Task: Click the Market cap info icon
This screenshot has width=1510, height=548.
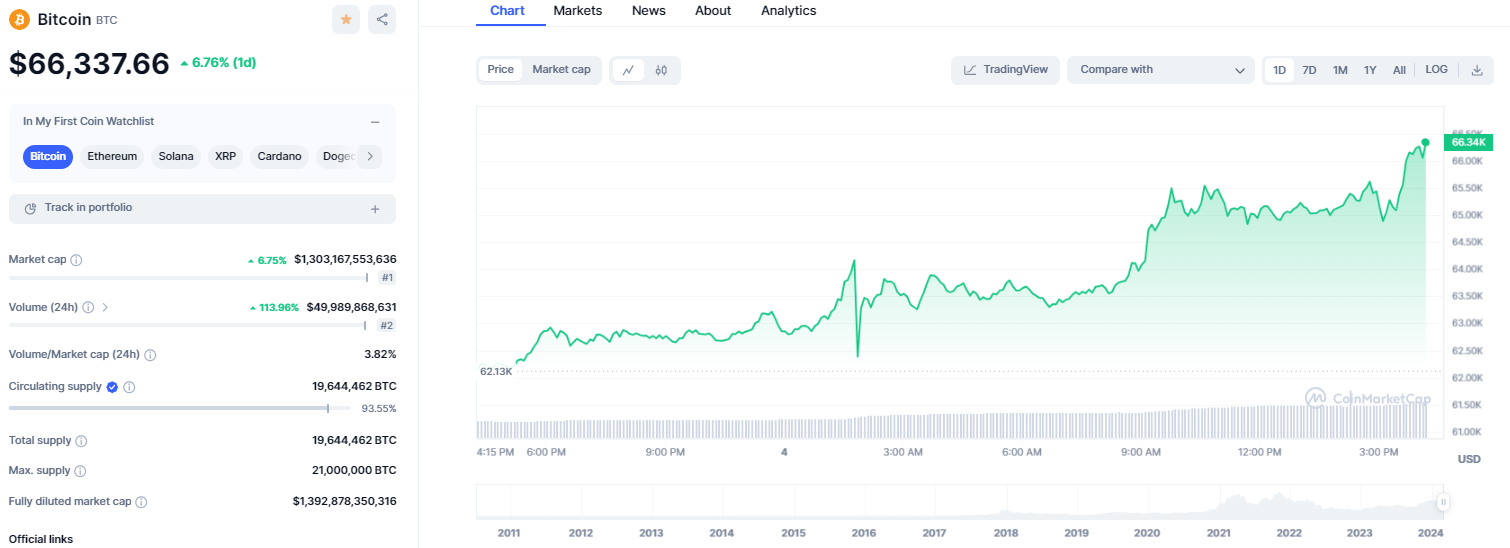Action: coord(77,260)
